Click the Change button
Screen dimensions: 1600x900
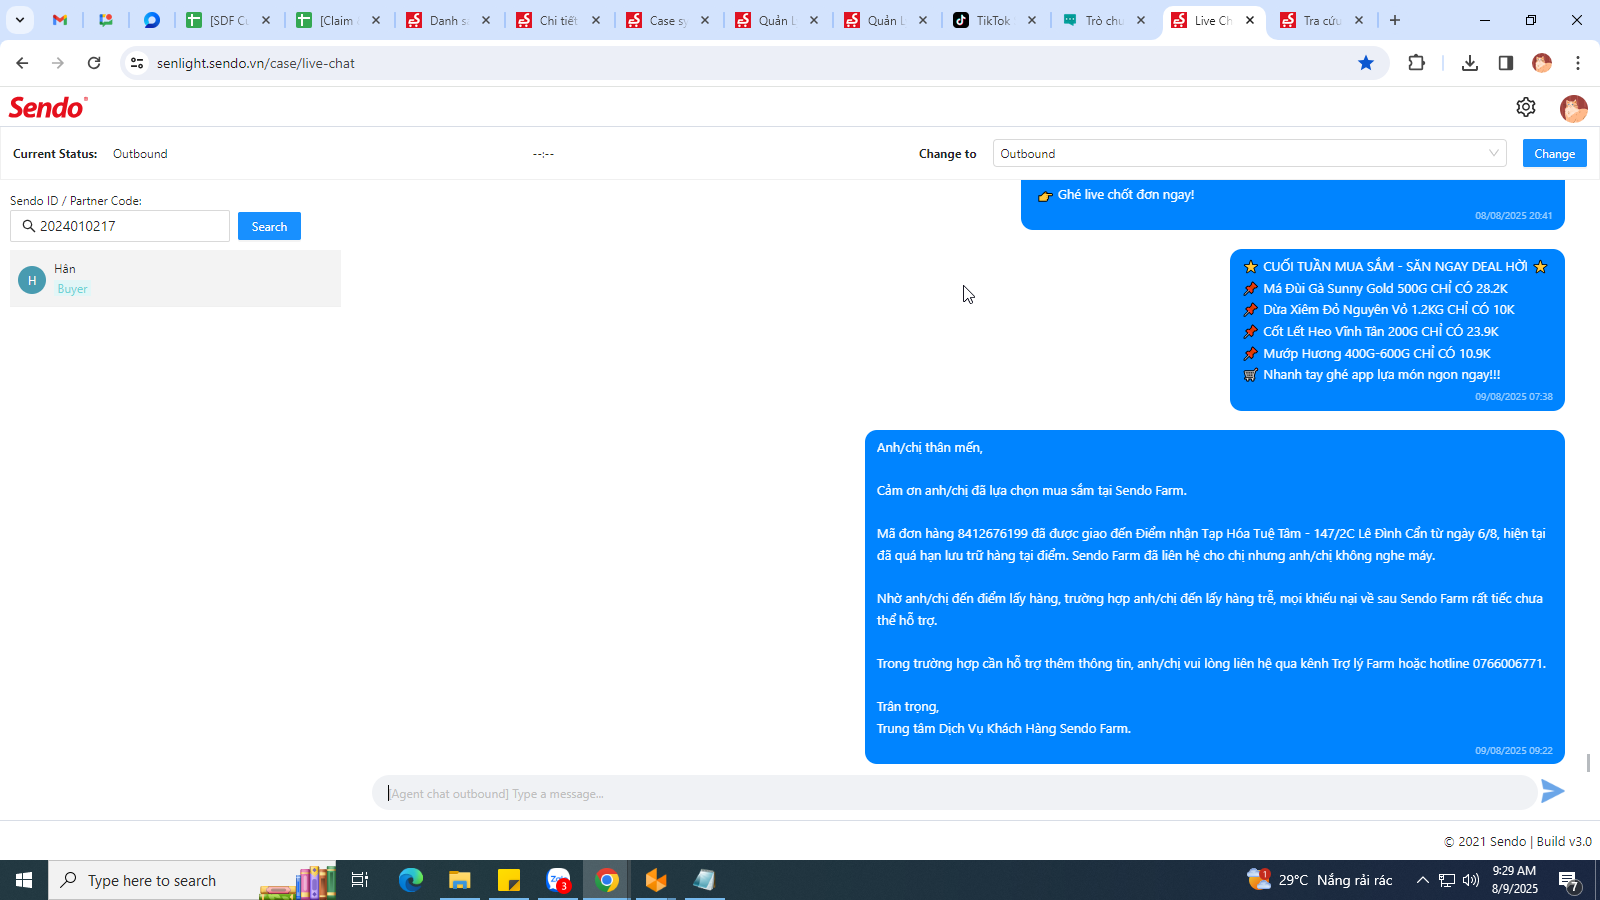(x=1554, y=153)
